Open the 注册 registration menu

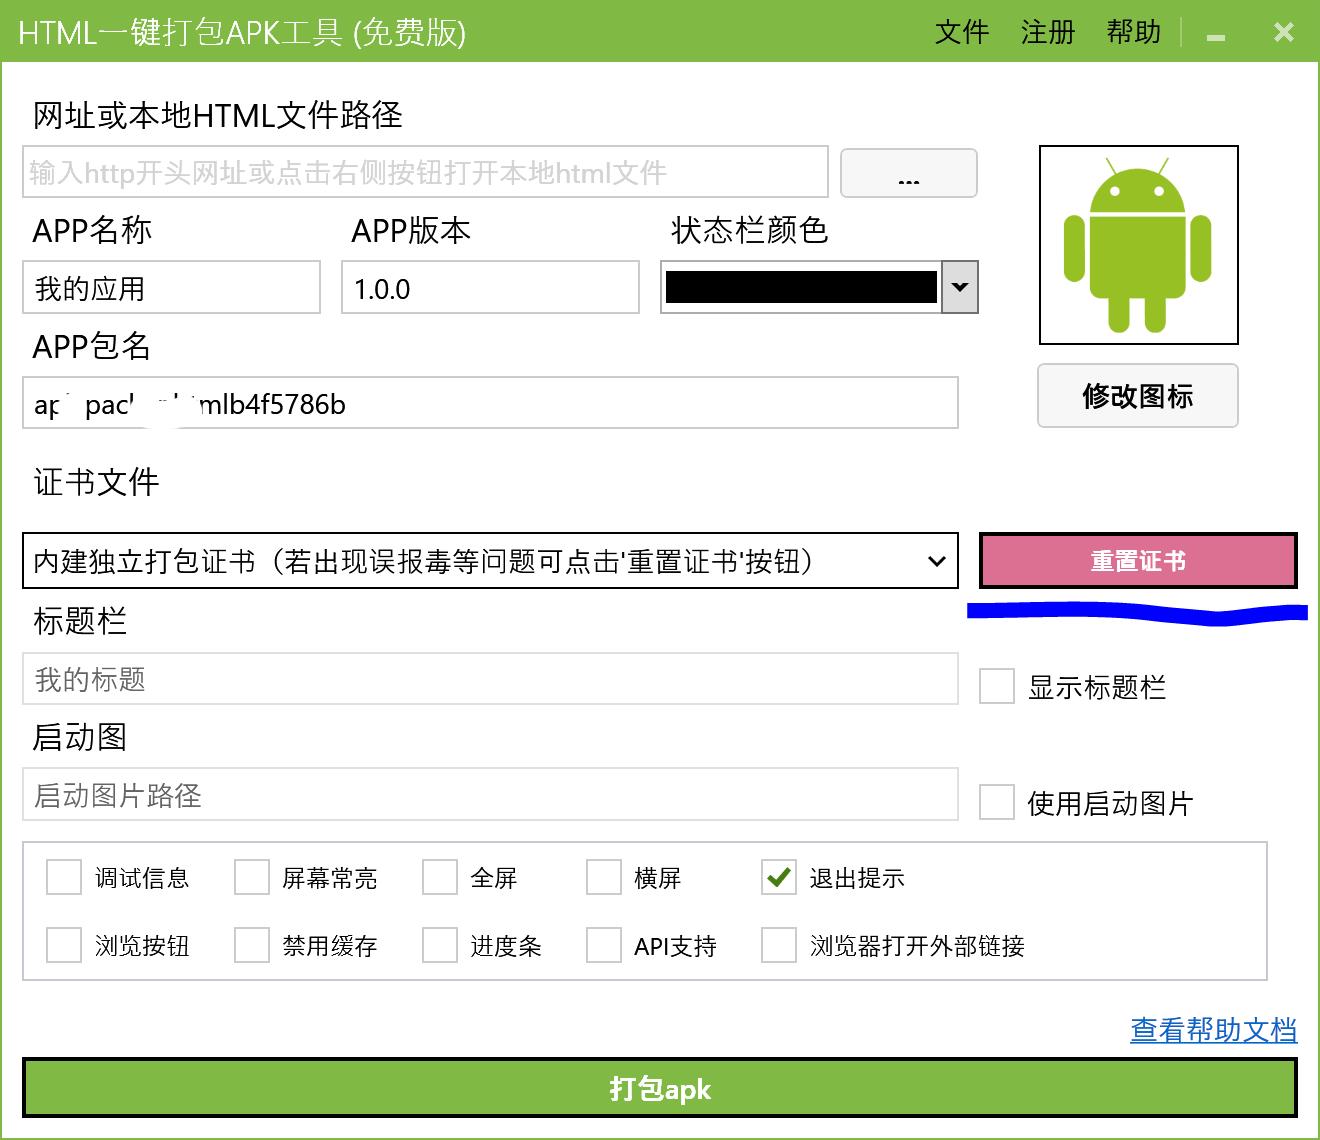1046,33
